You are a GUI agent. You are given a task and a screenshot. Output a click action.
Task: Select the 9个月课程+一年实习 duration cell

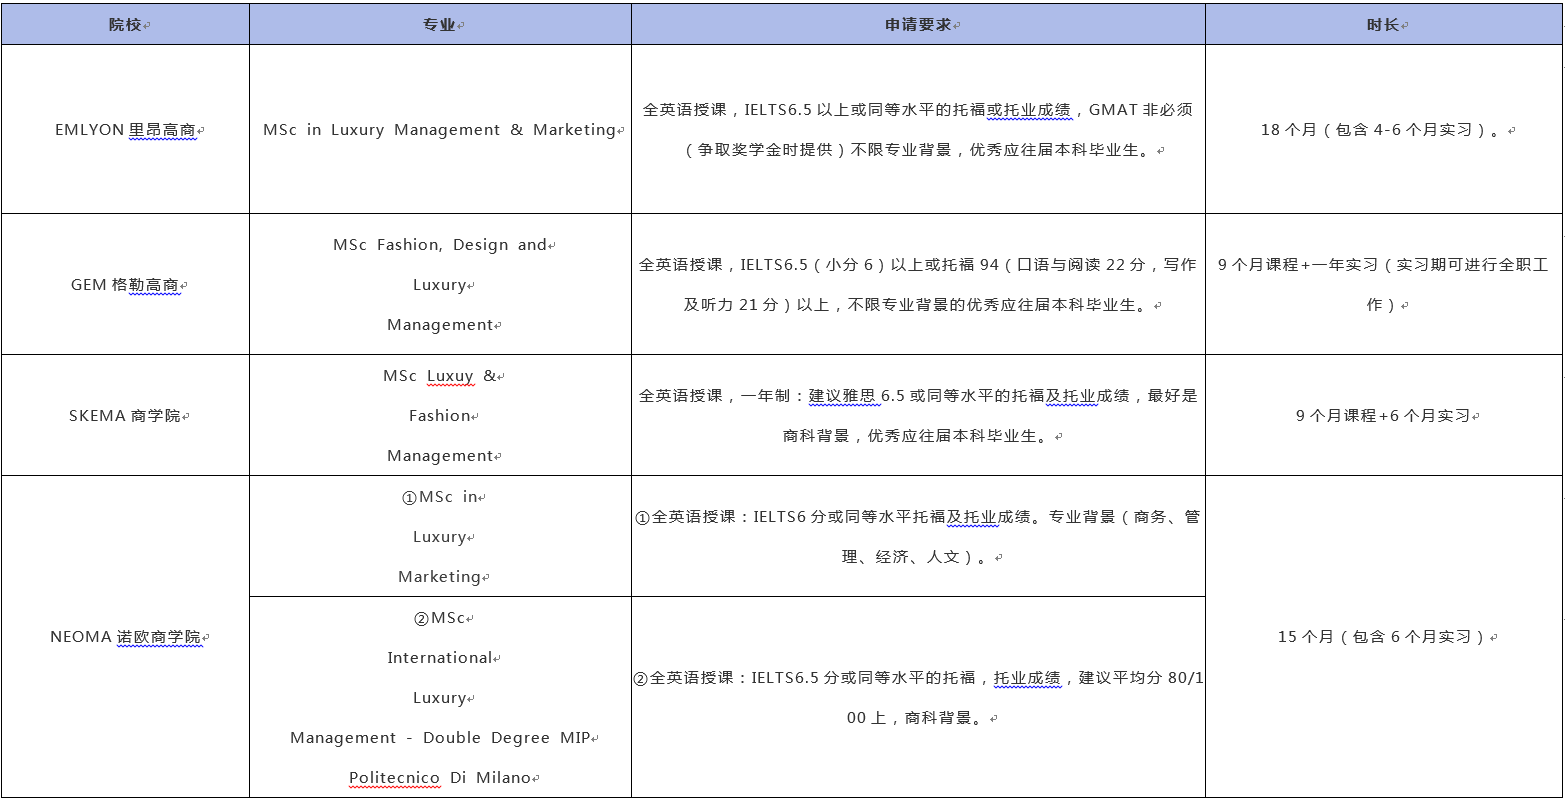pos(1383,285)
